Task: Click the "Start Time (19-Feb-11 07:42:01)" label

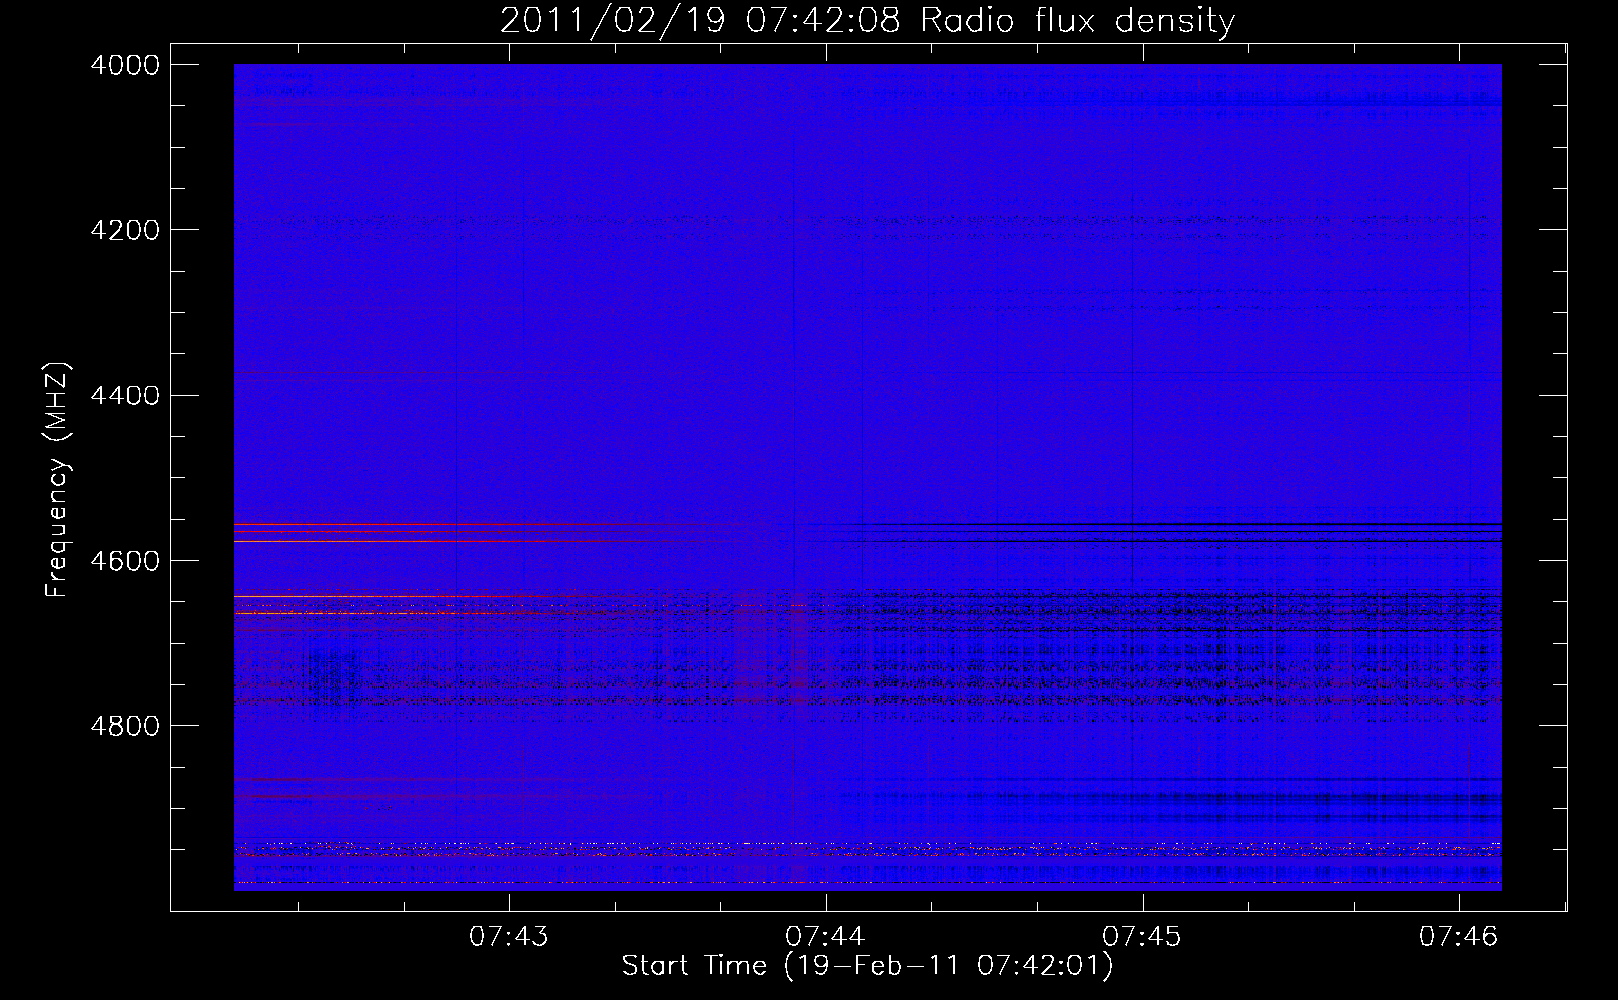Action: 867,966
